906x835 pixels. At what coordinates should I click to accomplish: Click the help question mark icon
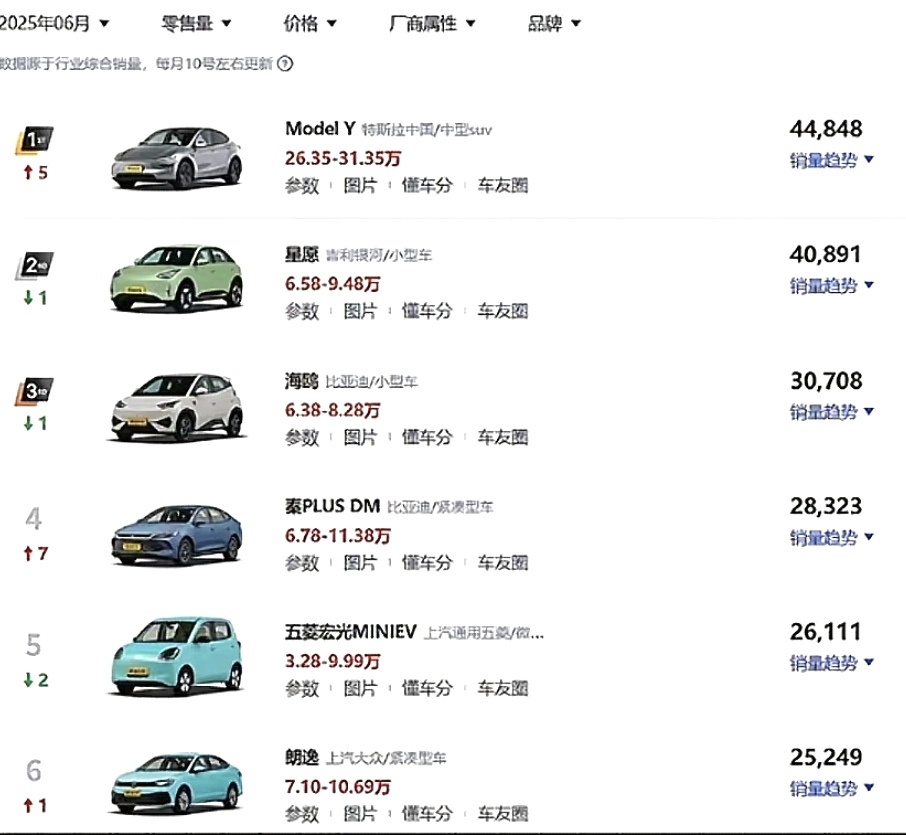click(x=285, y=64)
